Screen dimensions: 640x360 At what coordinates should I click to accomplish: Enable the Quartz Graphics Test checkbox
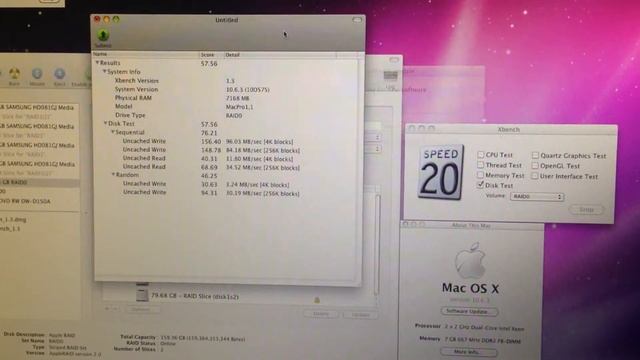click(x=535, y=155)
